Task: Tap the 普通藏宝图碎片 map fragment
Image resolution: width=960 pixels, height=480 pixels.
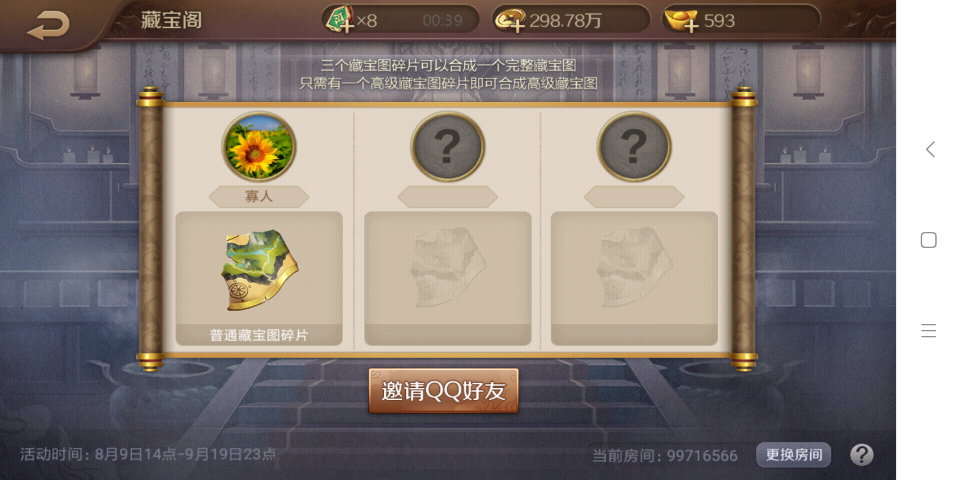Action: click(x=259, y=279)
